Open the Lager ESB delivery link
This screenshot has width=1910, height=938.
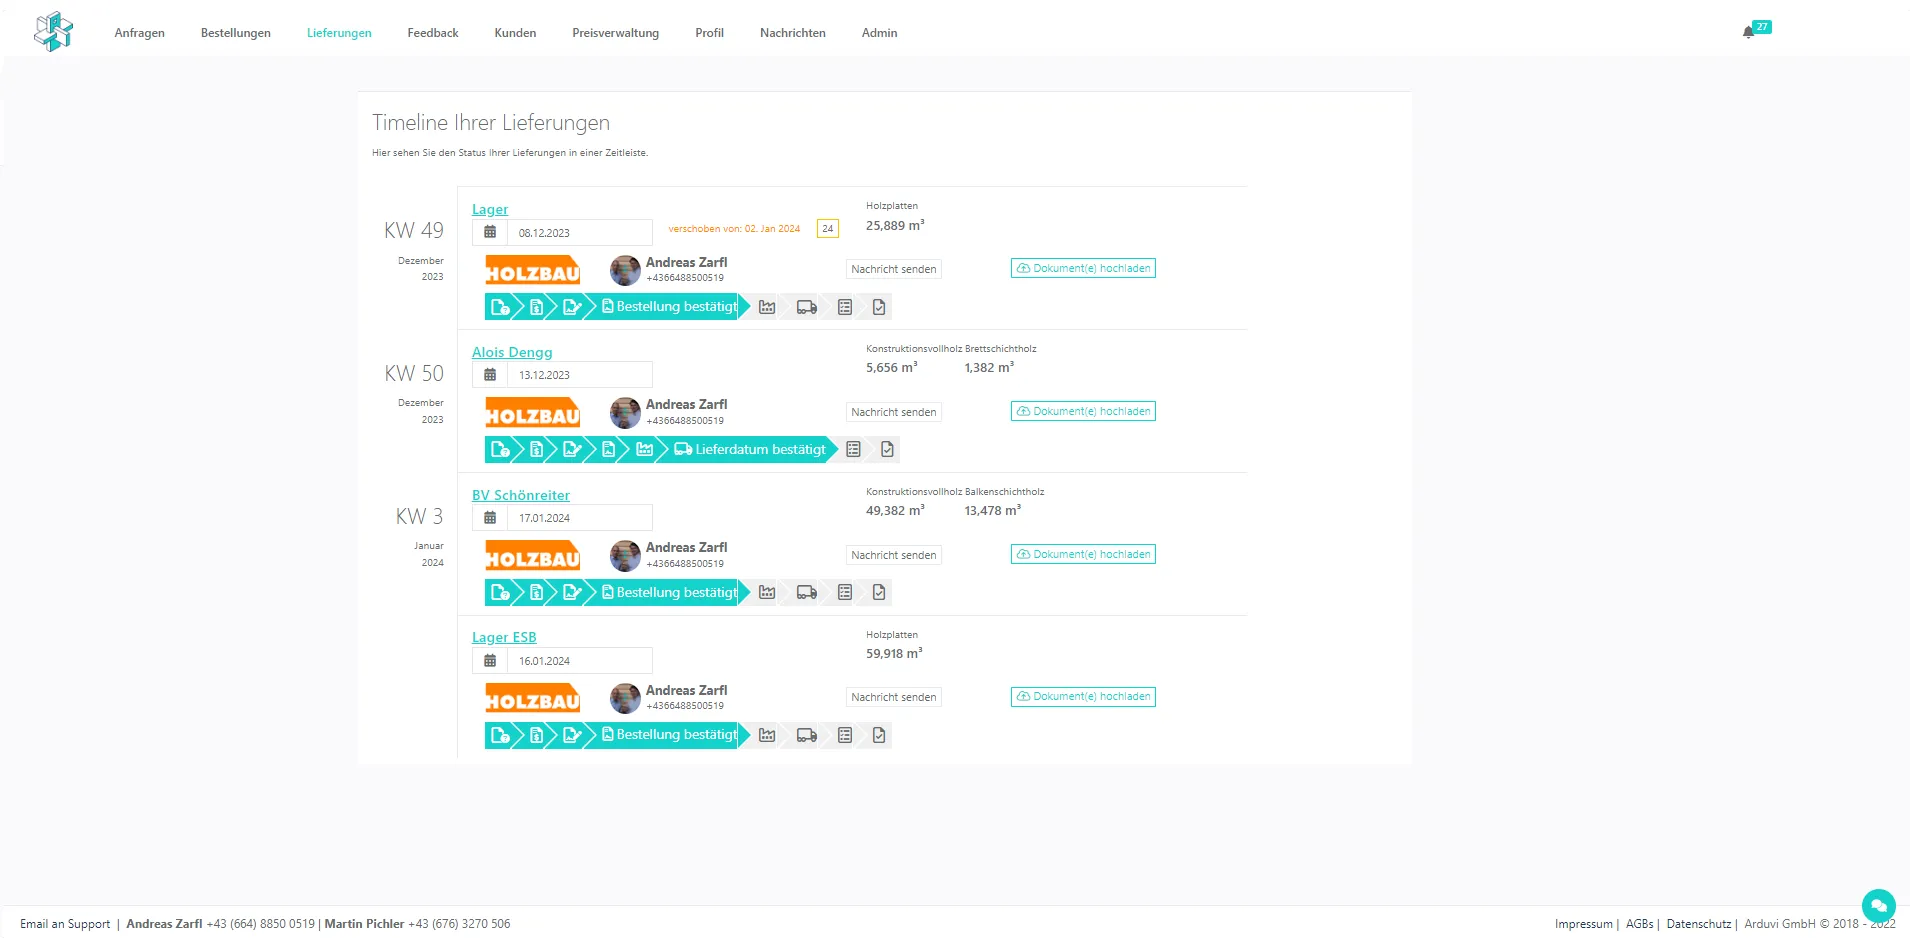coord(504,637)
